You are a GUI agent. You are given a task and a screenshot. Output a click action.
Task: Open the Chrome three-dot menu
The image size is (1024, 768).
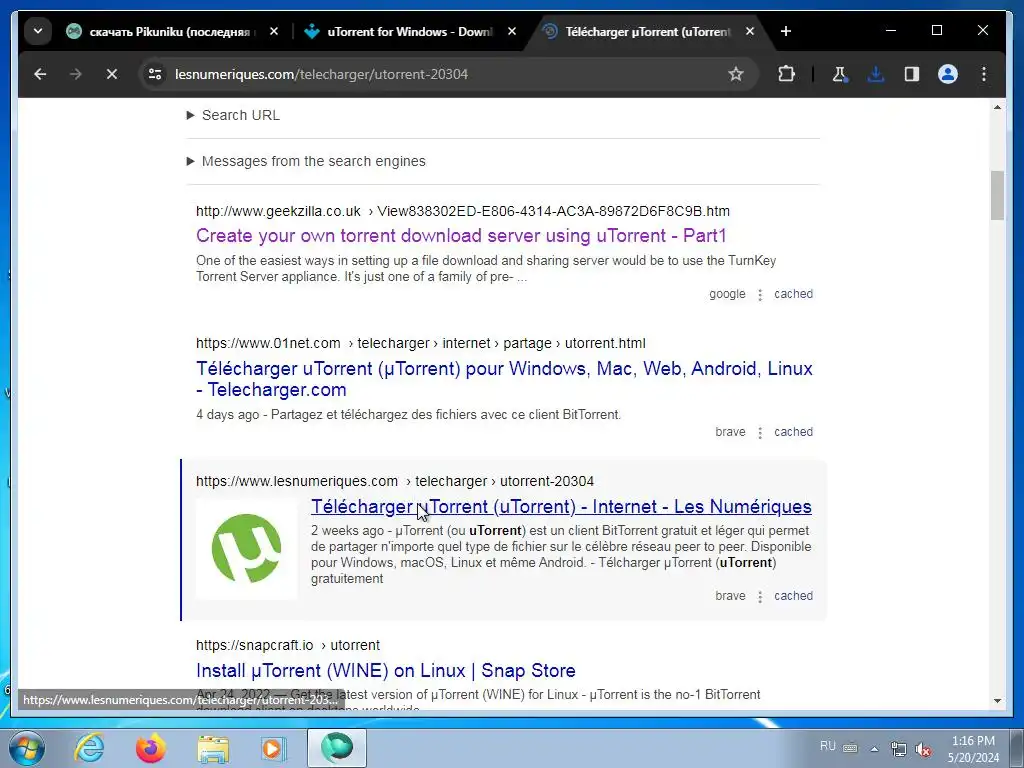[984, 74]
